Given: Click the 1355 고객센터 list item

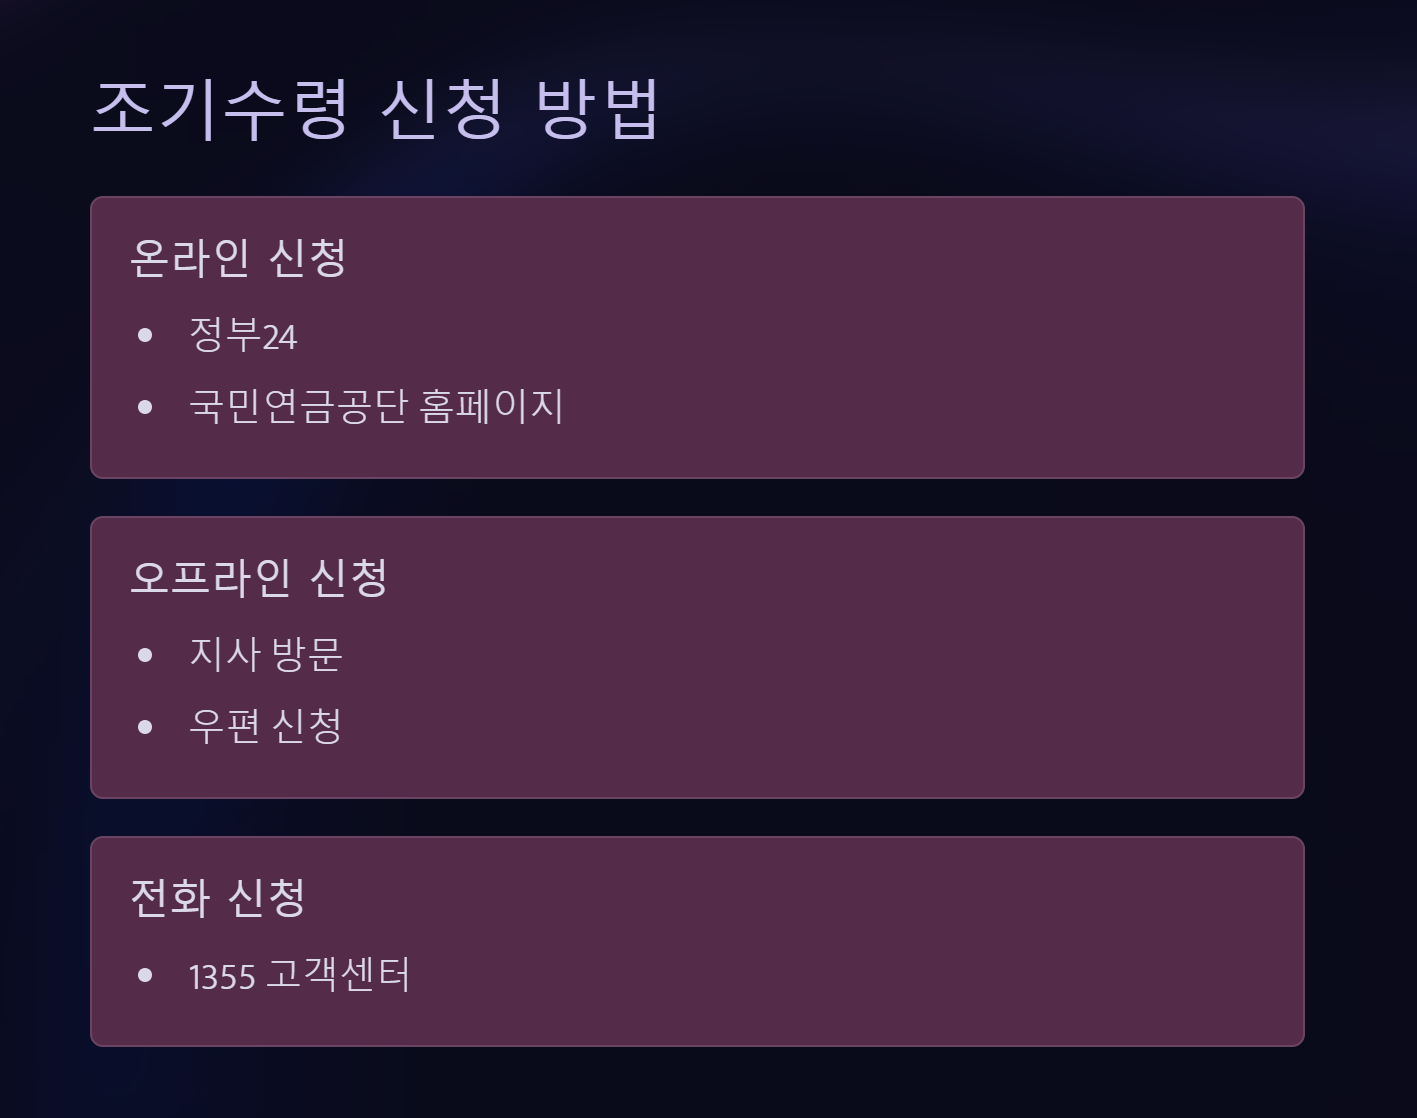Looking at the screenshot, I should [x=299, y=975].
